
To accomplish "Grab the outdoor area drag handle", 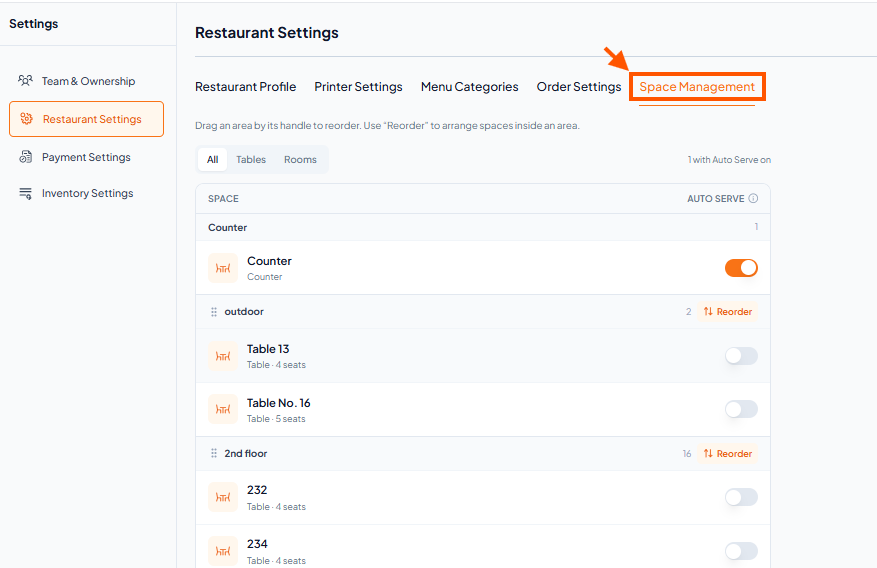I will point(214,312).
